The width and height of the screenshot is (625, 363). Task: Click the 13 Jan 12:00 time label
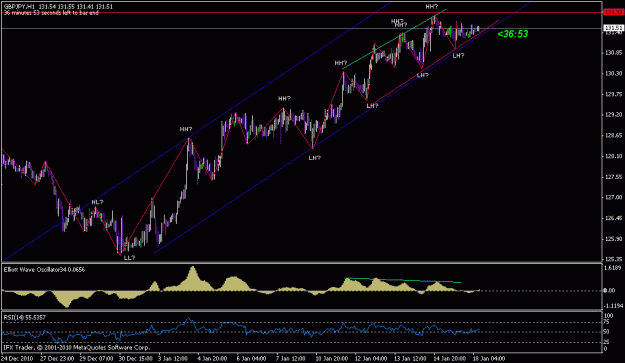[411, 359]
